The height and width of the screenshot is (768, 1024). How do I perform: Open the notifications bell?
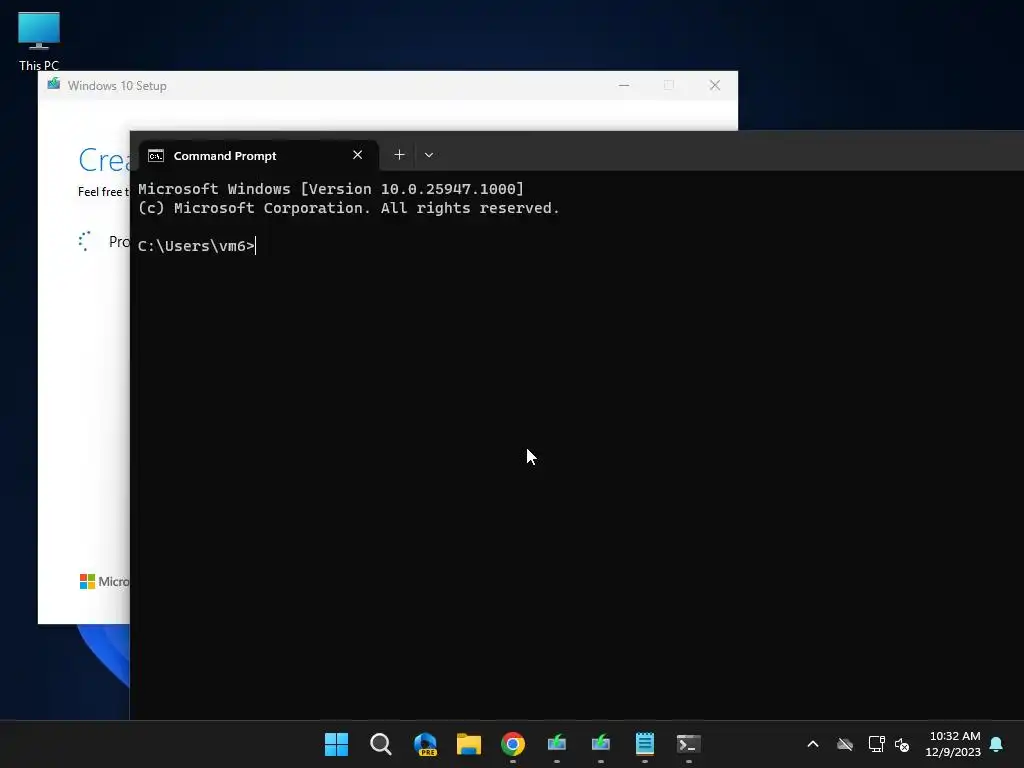click(996, 744)
